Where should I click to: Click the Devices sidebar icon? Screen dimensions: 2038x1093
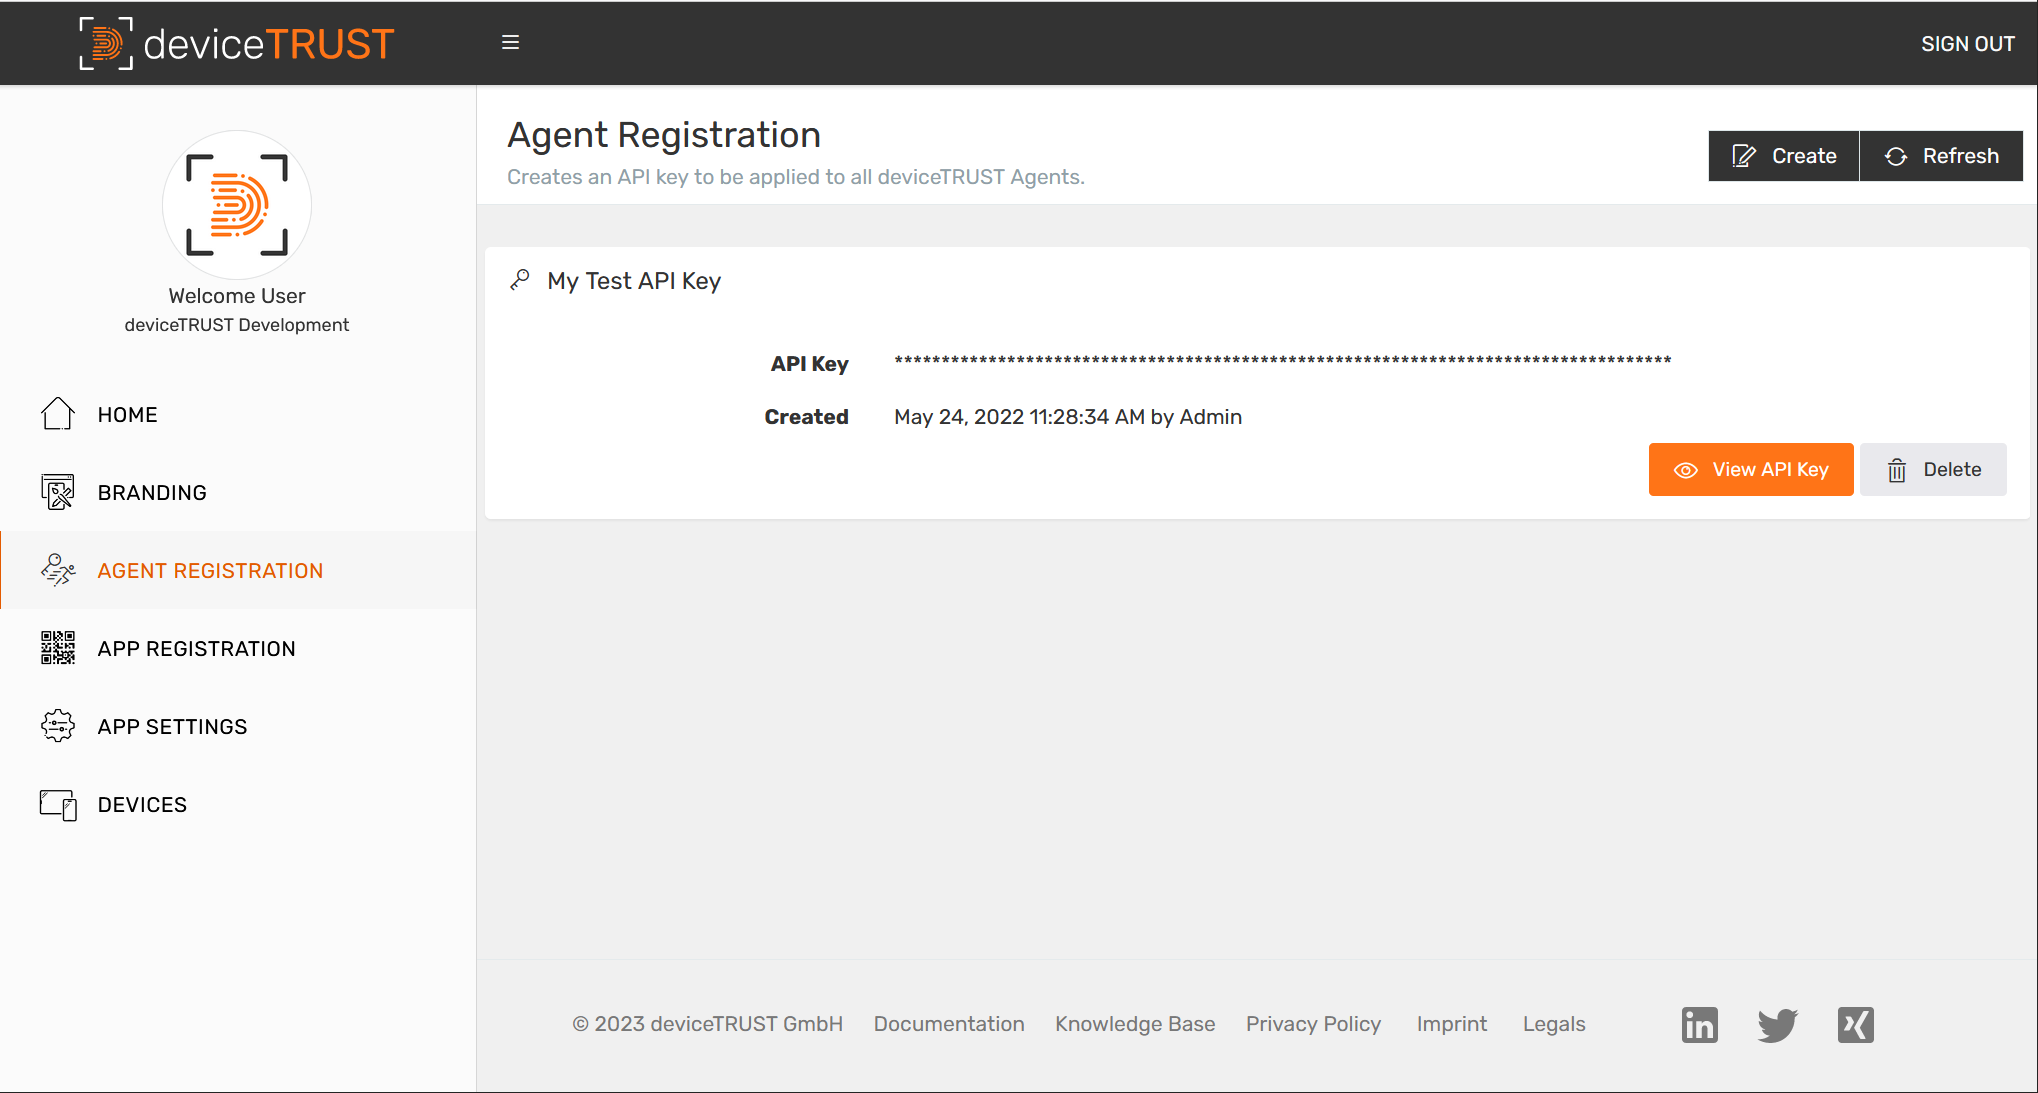click(x=57, y=805)
